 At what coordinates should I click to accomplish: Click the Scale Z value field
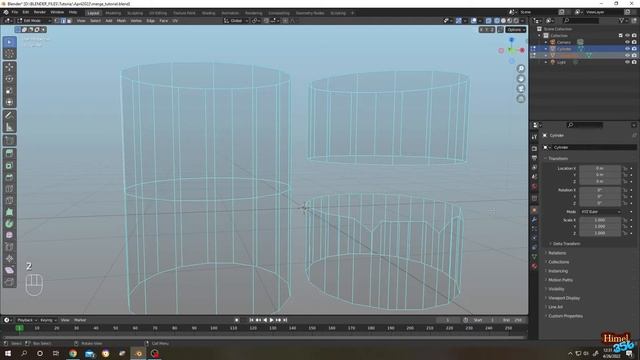point(600,233)
